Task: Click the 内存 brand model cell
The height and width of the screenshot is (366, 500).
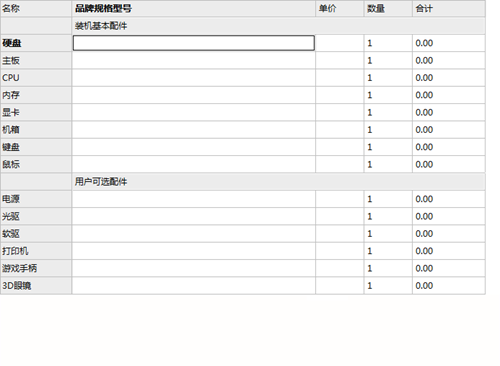Action: pyautogui.click(x=194, y=95)
